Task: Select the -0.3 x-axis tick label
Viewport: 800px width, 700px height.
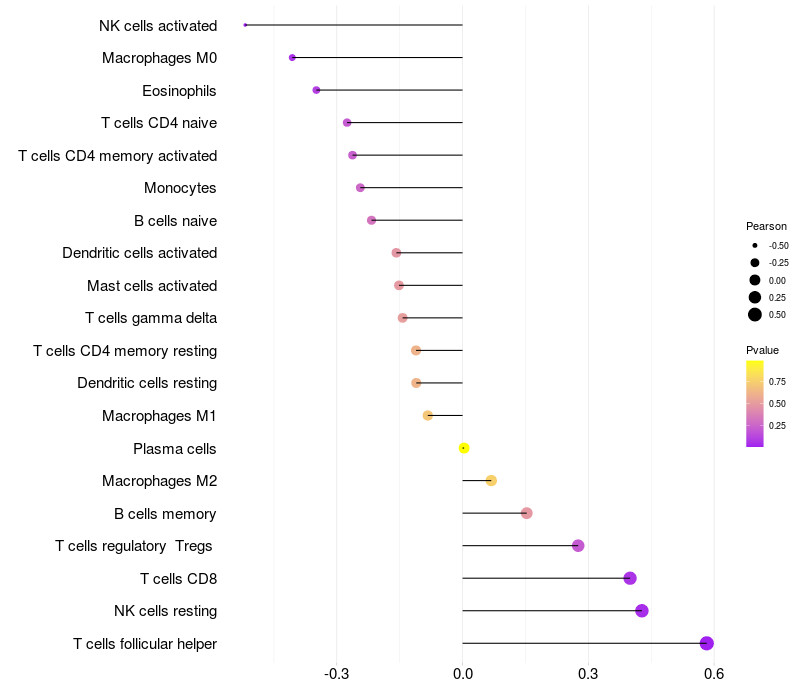Action: (x=336, y=674)
